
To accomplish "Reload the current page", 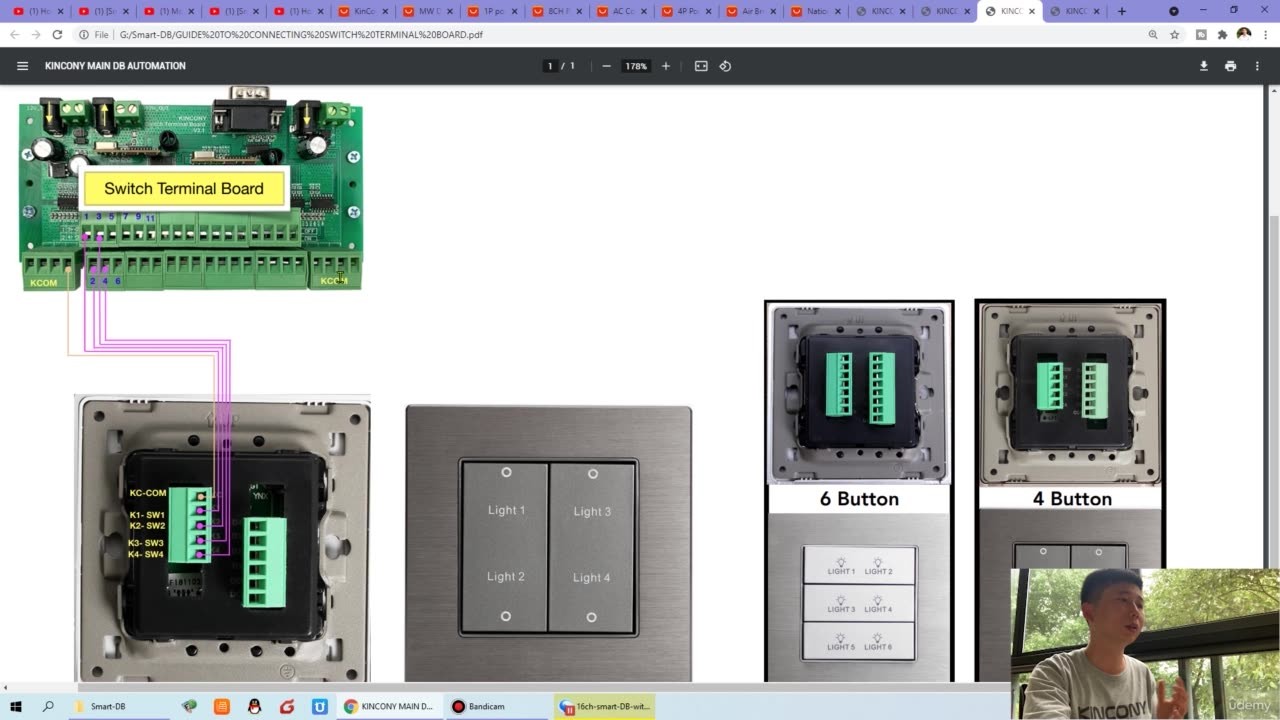I will pyautogui.click(x=57, y=34).
